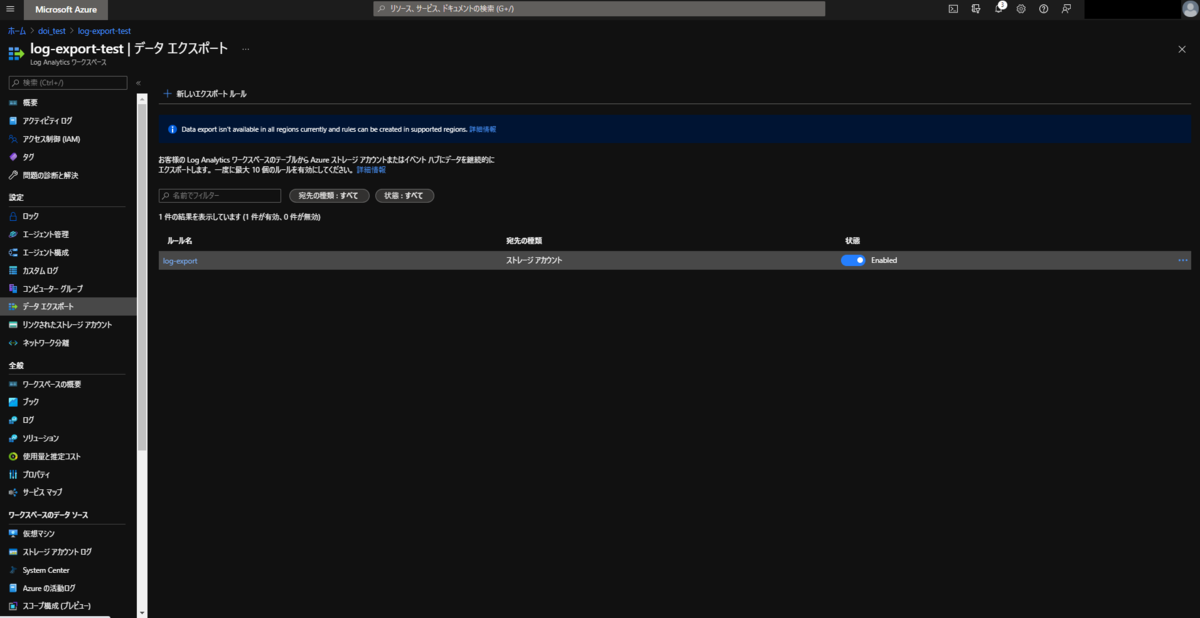Focus the global resource search box
The width and height of the screenshot is (1200, 618).
pyautogui.click(x=599, y=8)
